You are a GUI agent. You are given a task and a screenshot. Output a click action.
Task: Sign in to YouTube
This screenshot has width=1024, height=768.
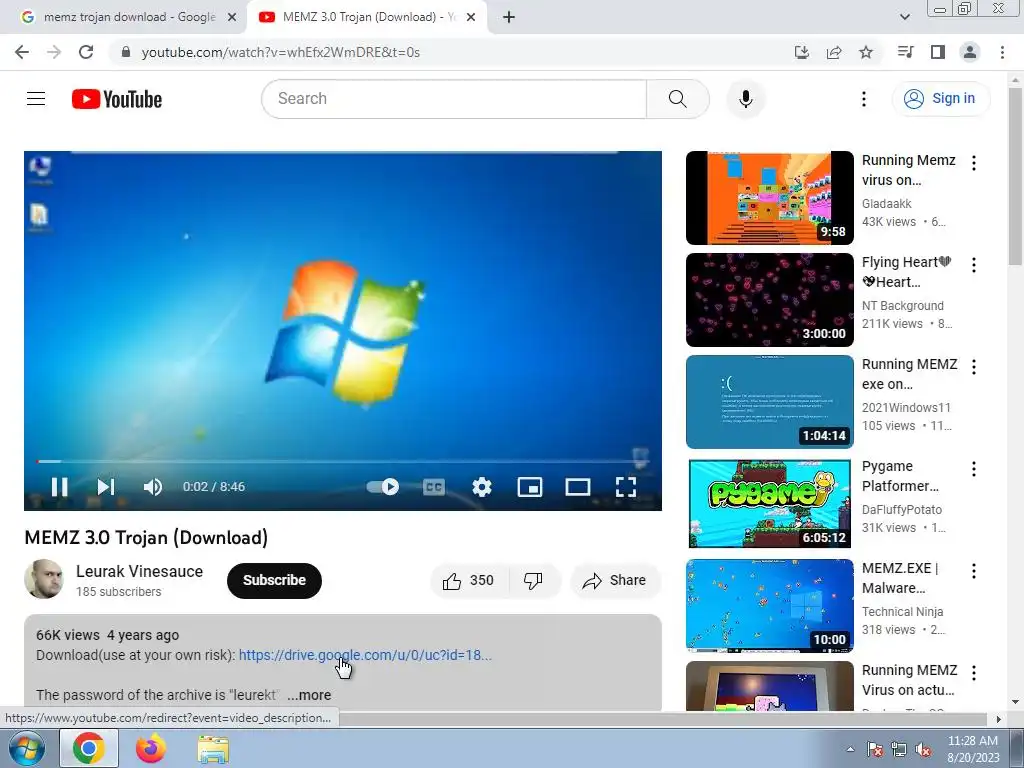(x=940, y=99)
